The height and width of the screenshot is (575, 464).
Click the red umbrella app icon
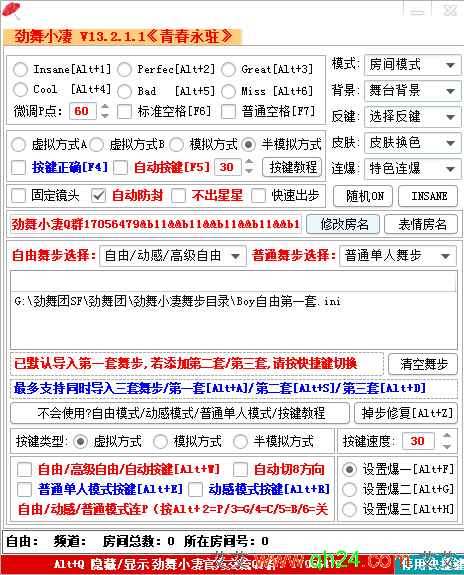coord(11,10)
